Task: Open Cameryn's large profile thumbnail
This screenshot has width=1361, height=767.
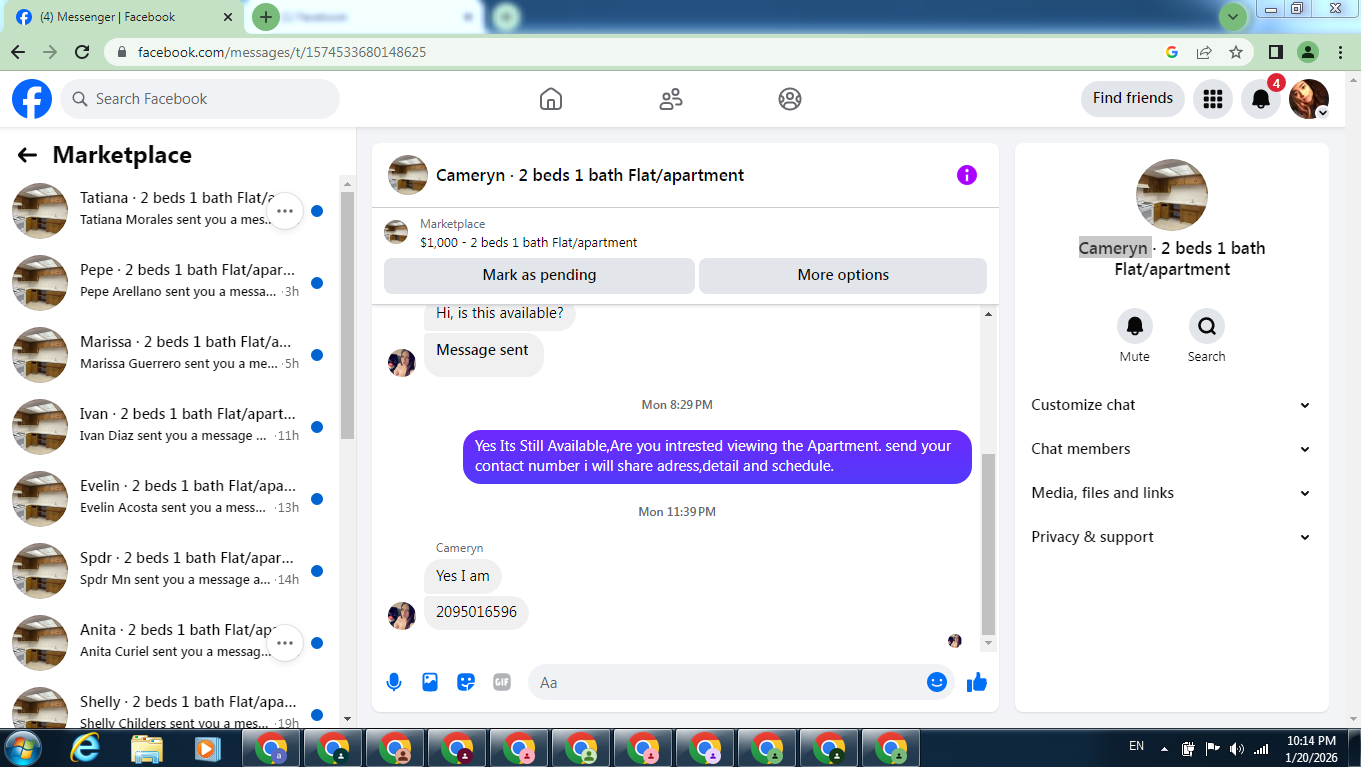Action: 1172,195
